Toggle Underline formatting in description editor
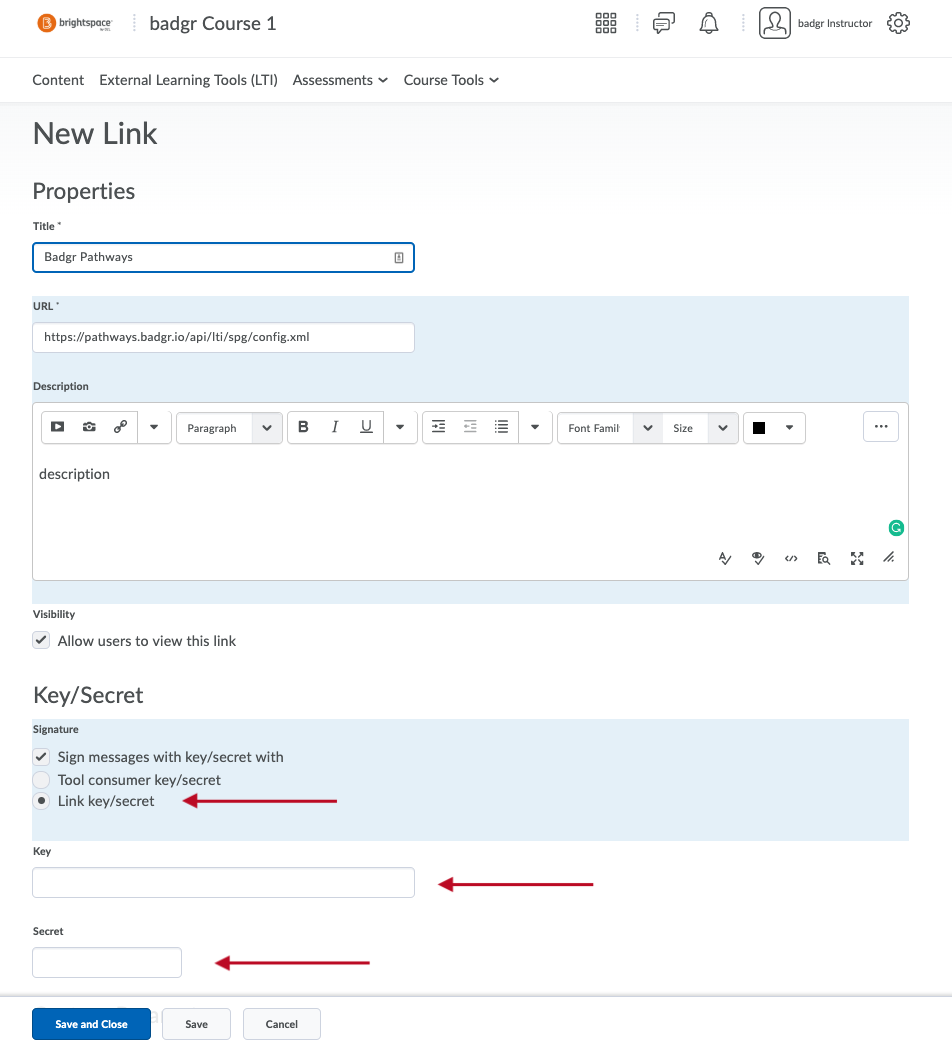 (x=366, y=427)
